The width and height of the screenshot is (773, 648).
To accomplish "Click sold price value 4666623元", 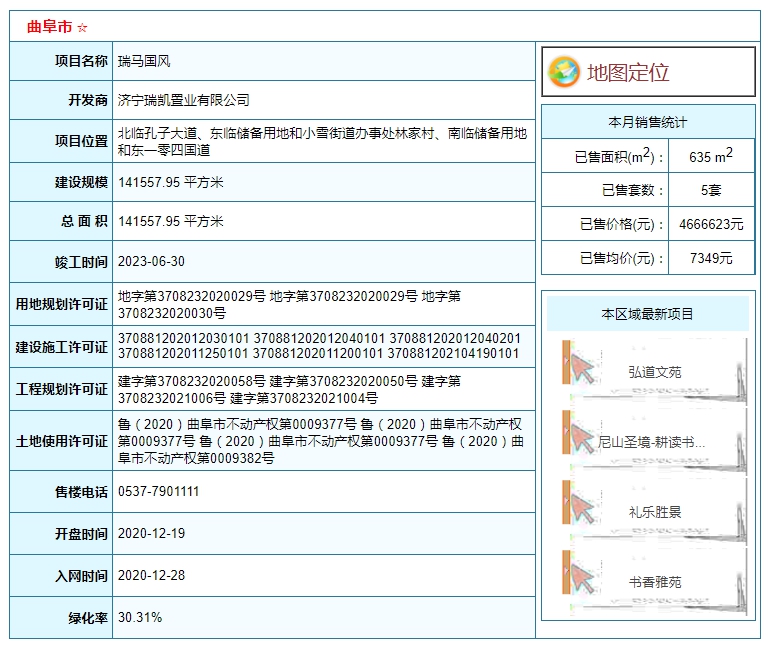I will pyautogui.click(x=711, y=224).
